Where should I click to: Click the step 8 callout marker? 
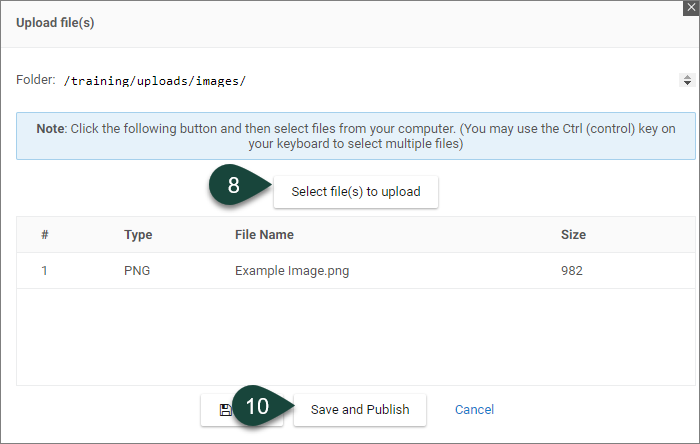coord(235,186)
